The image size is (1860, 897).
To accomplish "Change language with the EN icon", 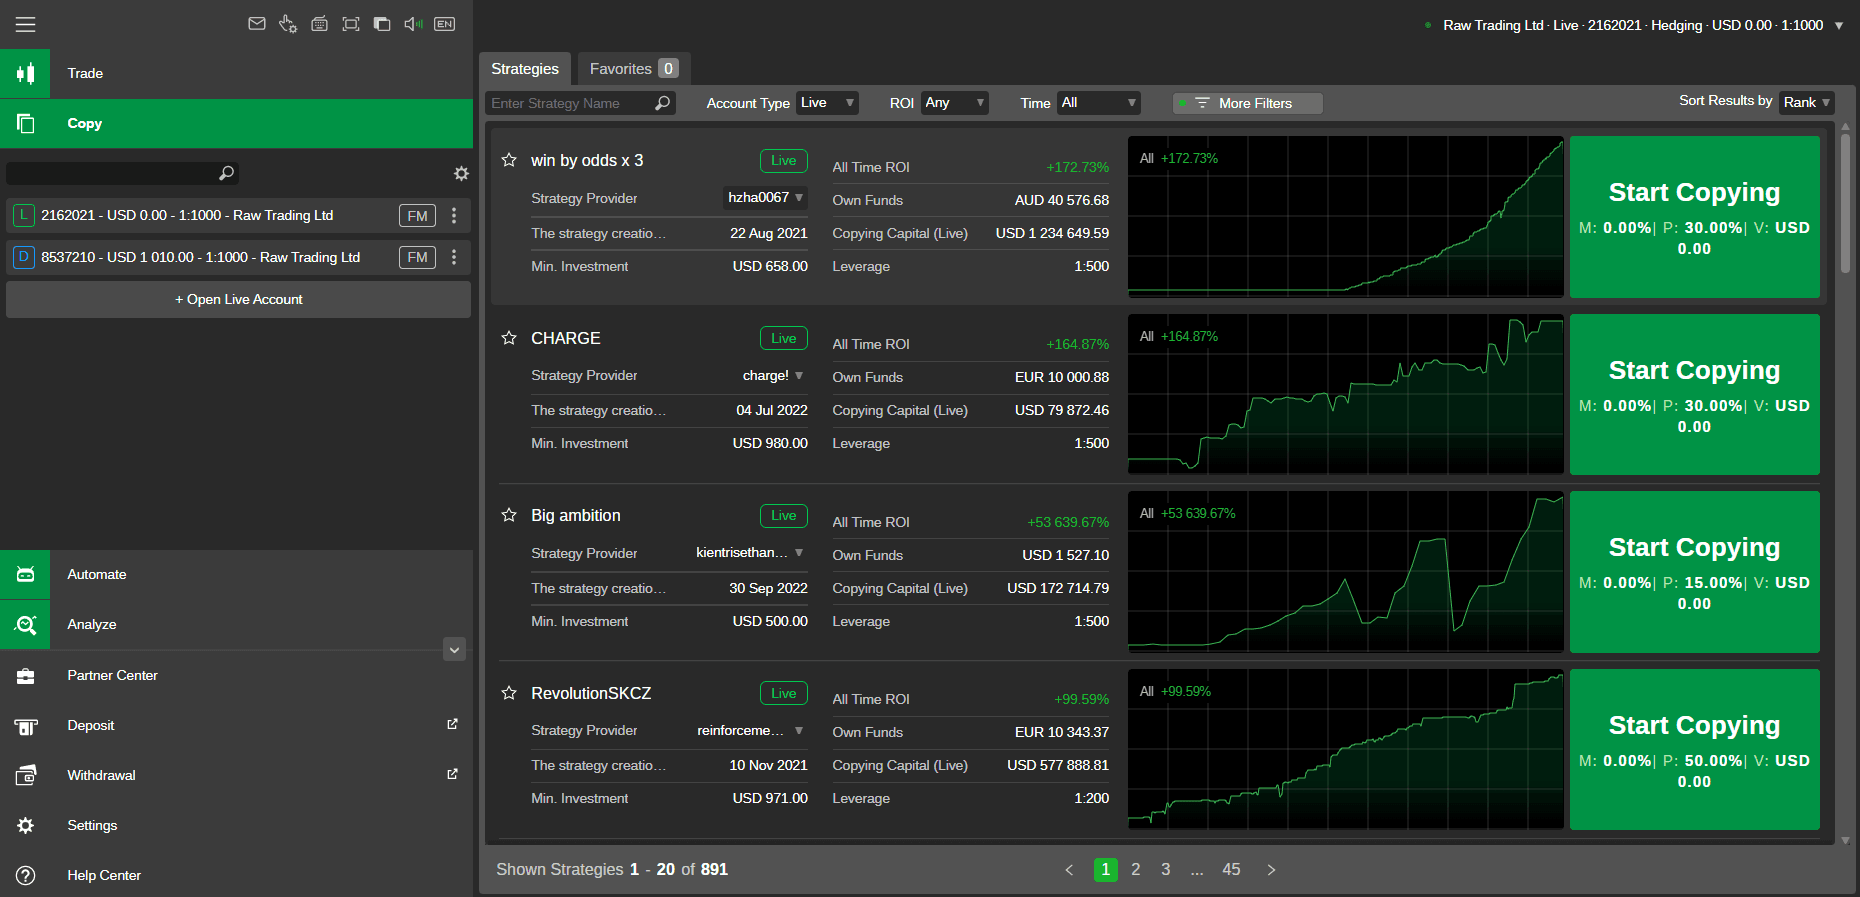I will coord(445,24).
